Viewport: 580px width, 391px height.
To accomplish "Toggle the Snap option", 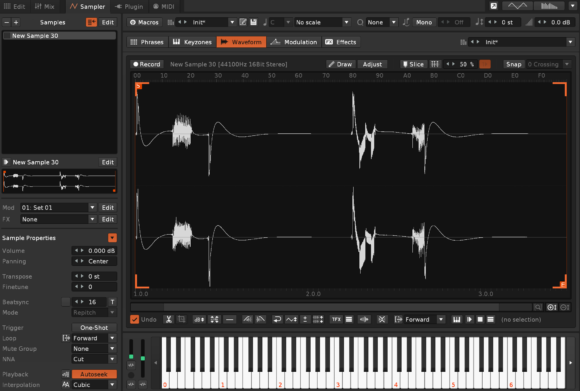I will click(x=513, y=64).
